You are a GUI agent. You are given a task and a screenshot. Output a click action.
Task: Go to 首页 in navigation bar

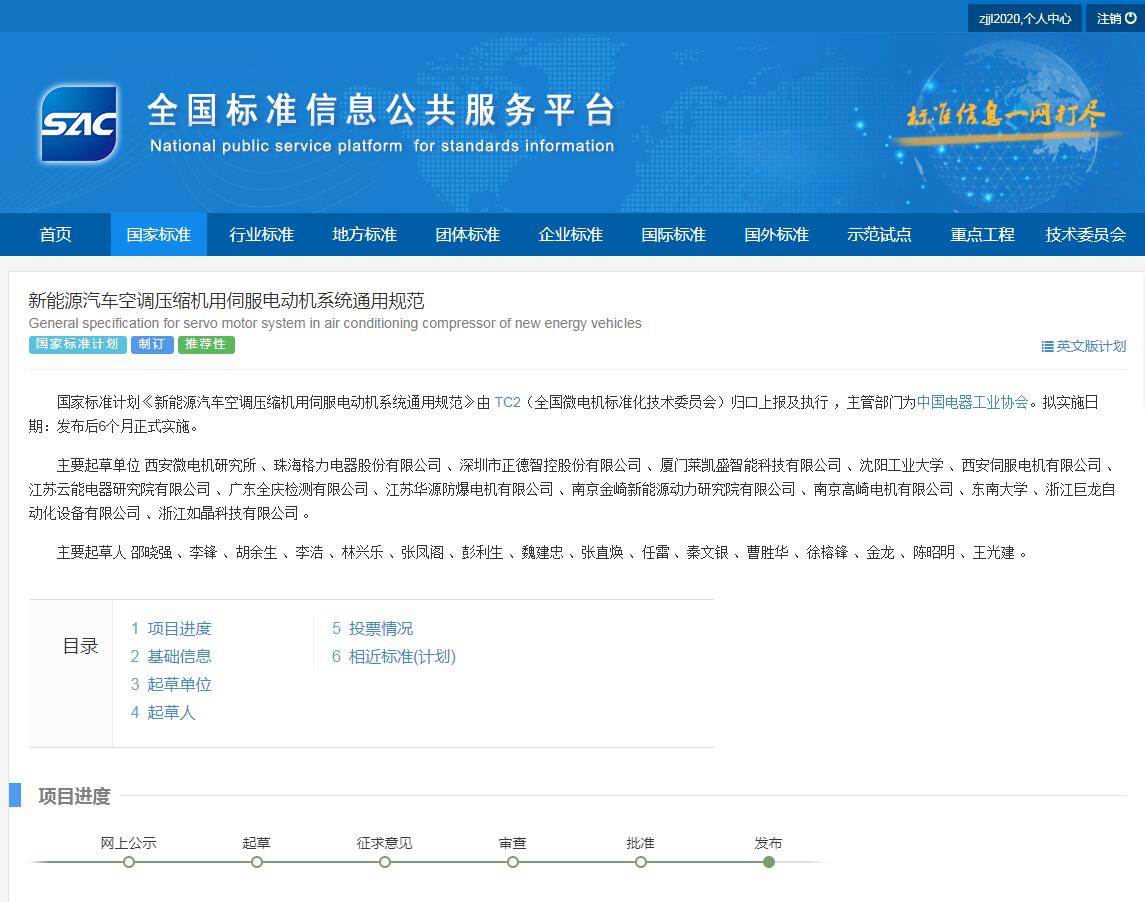click(x=56, y=235)
